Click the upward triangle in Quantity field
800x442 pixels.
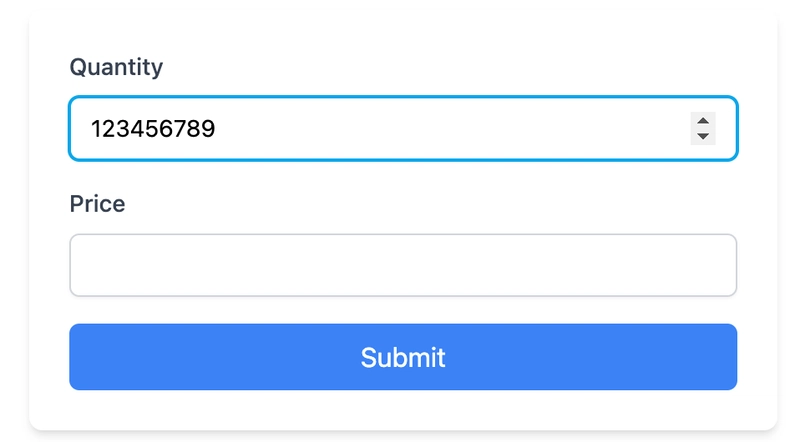703,121
